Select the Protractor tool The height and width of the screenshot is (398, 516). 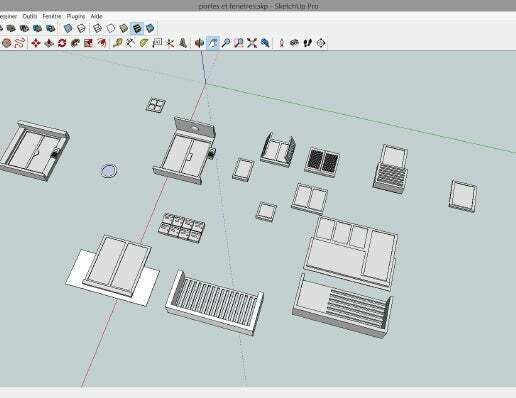point(144,43)
